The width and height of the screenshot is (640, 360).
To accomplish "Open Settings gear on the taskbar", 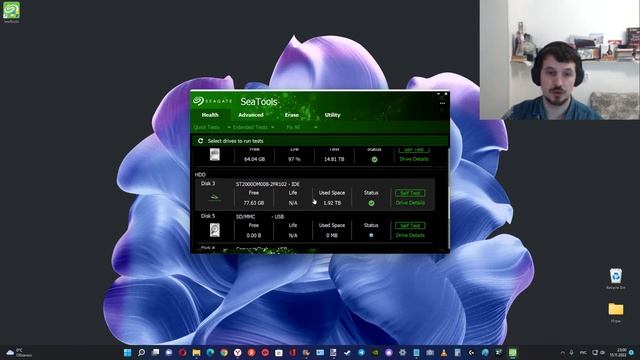I will click(402, 353).
